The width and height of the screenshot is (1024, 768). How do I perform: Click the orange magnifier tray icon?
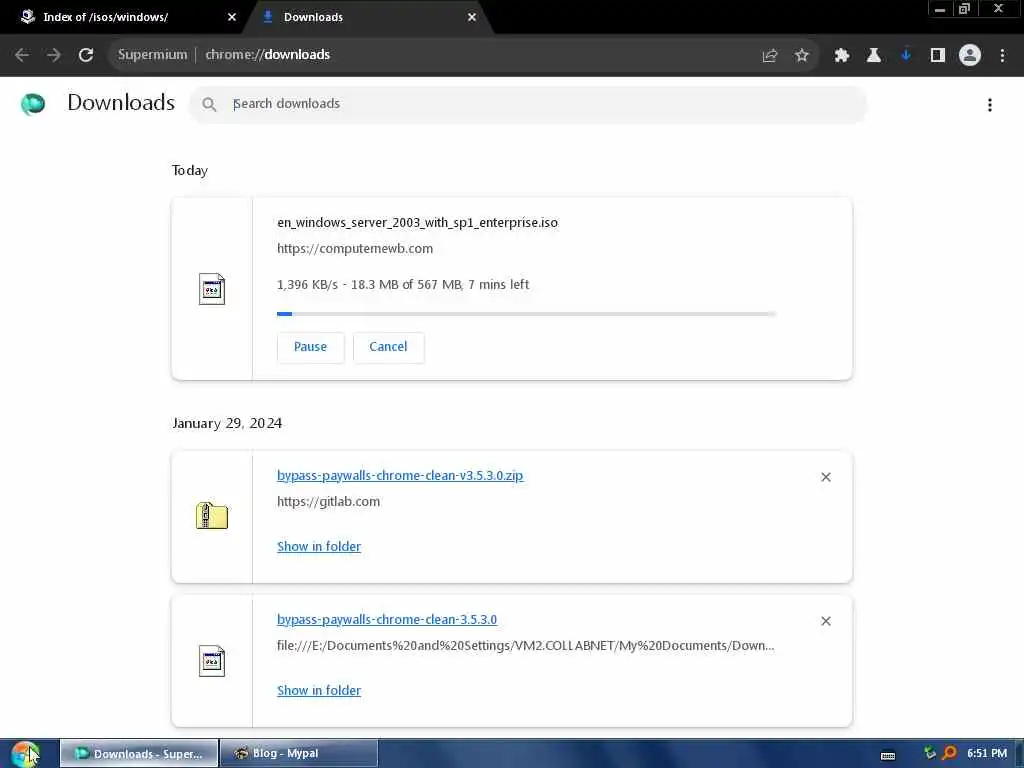(x=950, y=754)
